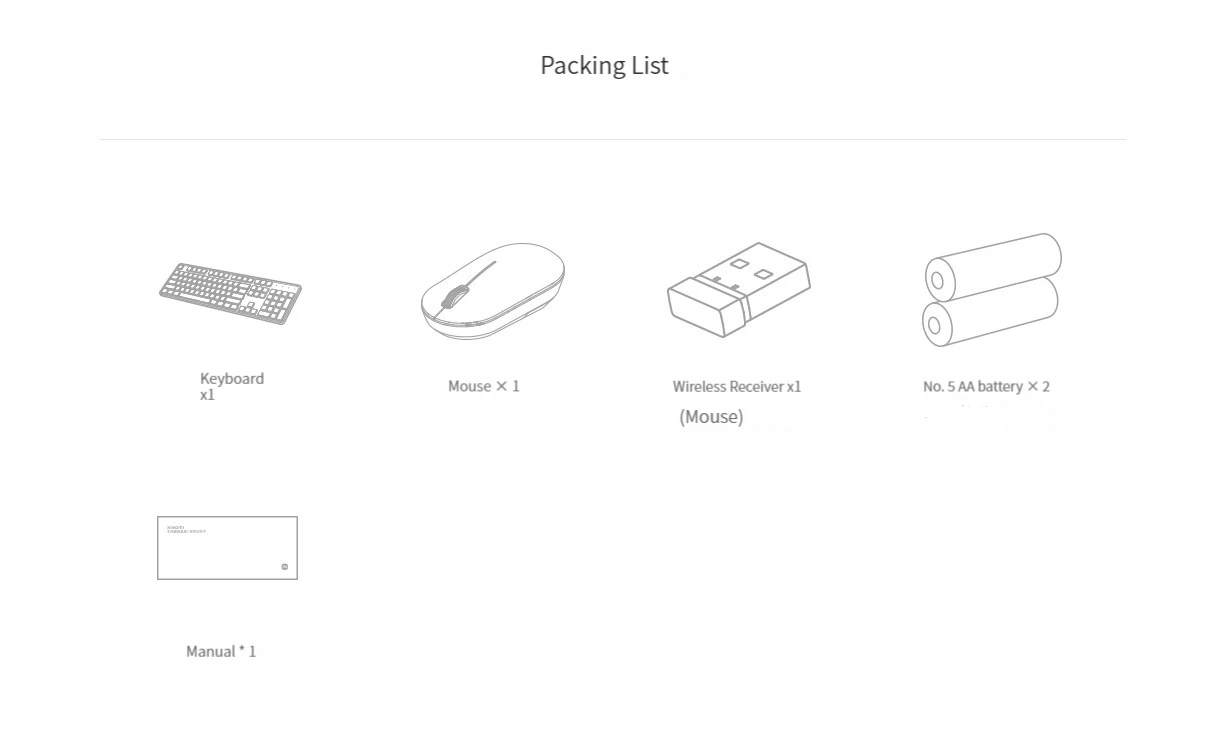This screenshot has width=1226, height=750.
Task: Click the circular end of the lower battery
Action: point(934,323)
